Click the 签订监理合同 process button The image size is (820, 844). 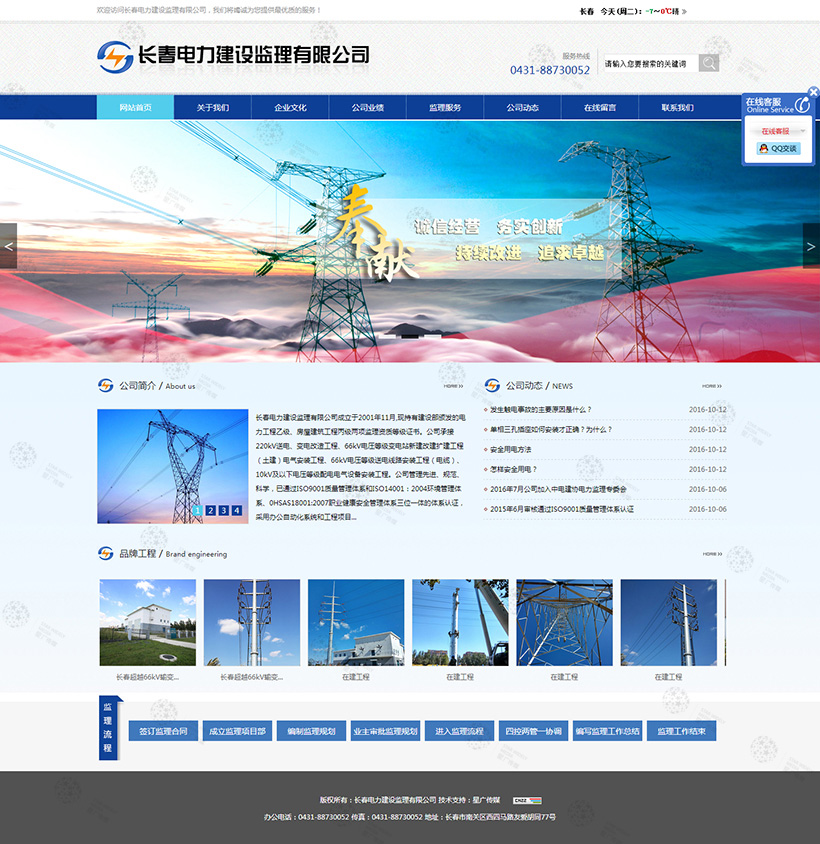[163, 731]
